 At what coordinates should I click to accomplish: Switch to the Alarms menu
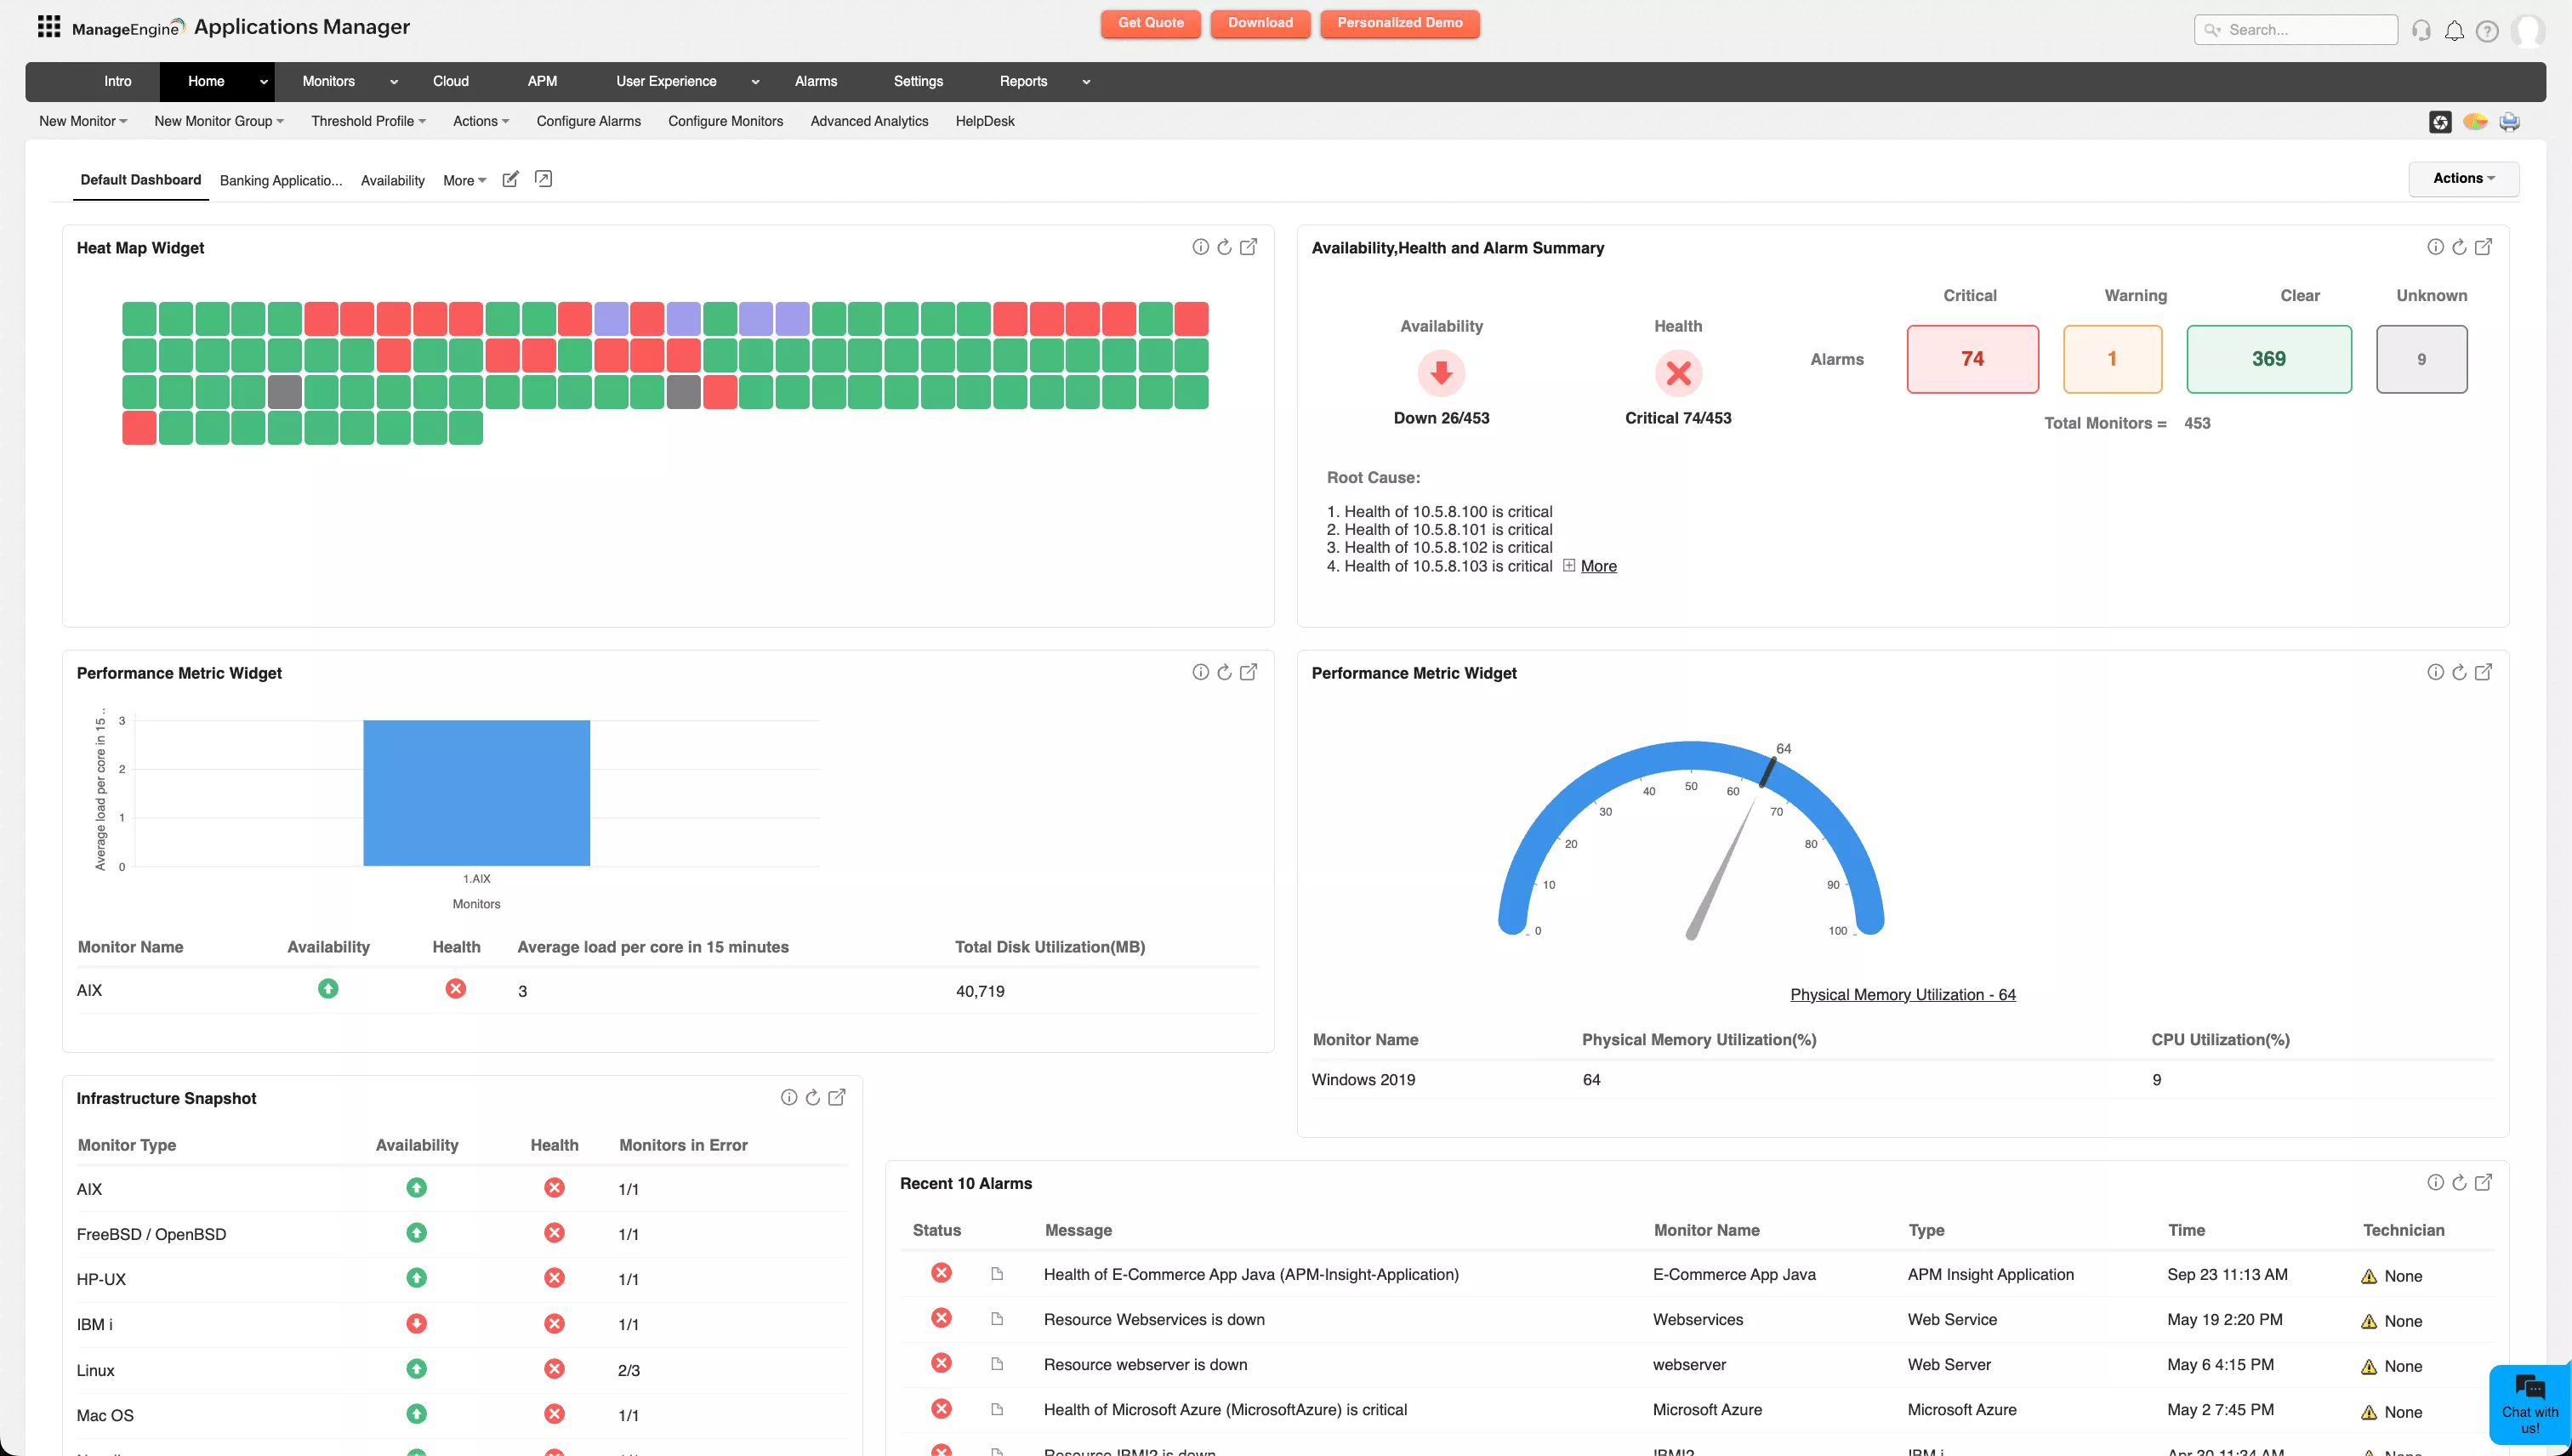(816, 81)
